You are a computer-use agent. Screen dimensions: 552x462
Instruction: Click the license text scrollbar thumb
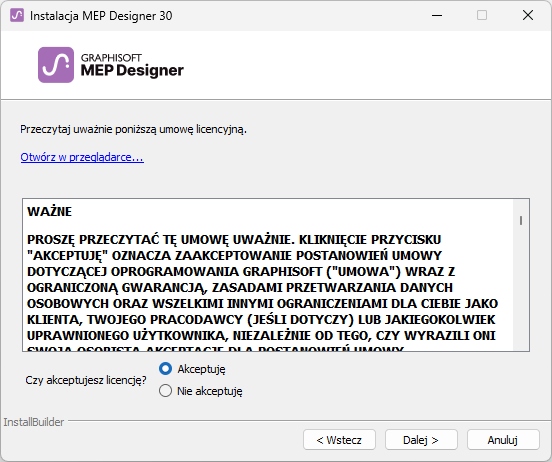click(x=521, y=220)
